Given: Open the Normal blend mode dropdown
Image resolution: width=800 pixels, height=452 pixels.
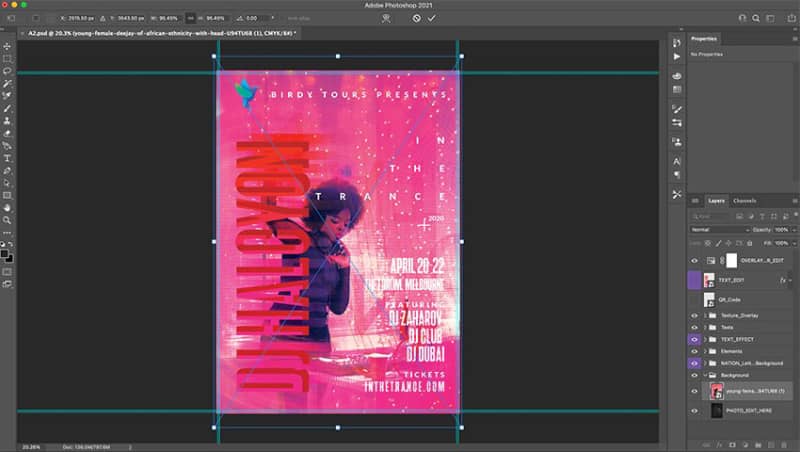Looking at the screenshot, I should tap(719, 230).
